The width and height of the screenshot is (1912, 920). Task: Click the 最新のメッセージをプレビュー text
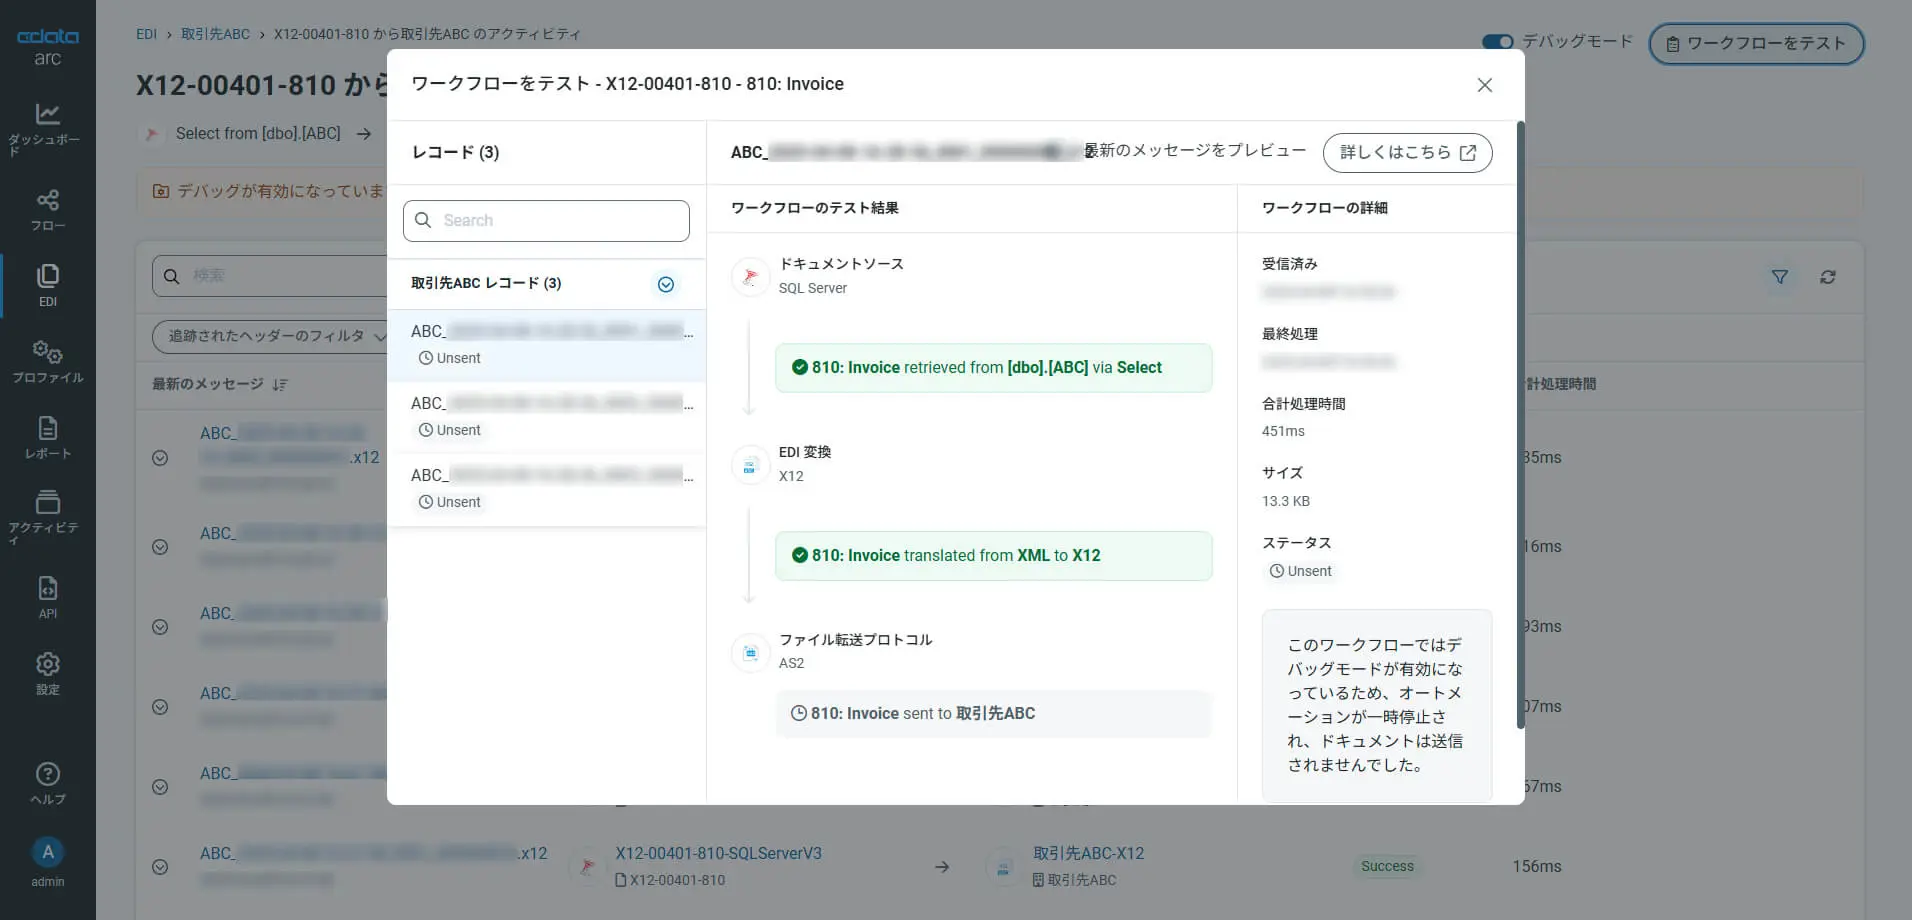[1196, 151]
